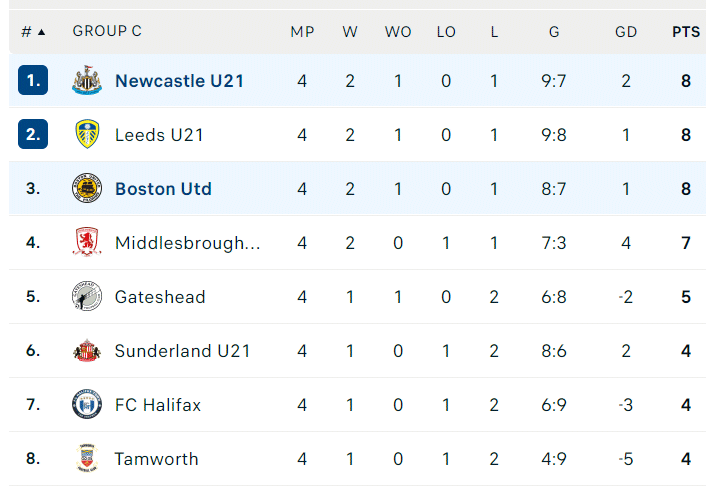706x490 pixels.
Task: Click the Sunderland U21 club crest
Action: click(x=87, y=350)
